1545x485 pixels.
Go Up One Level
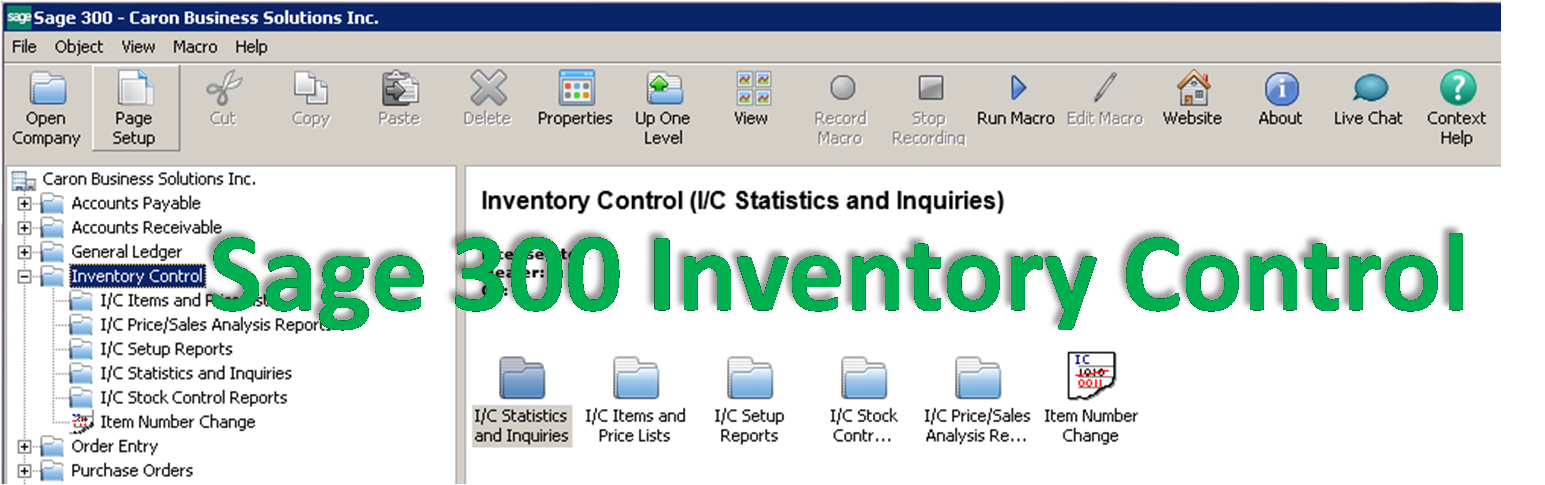click(663, 108)
